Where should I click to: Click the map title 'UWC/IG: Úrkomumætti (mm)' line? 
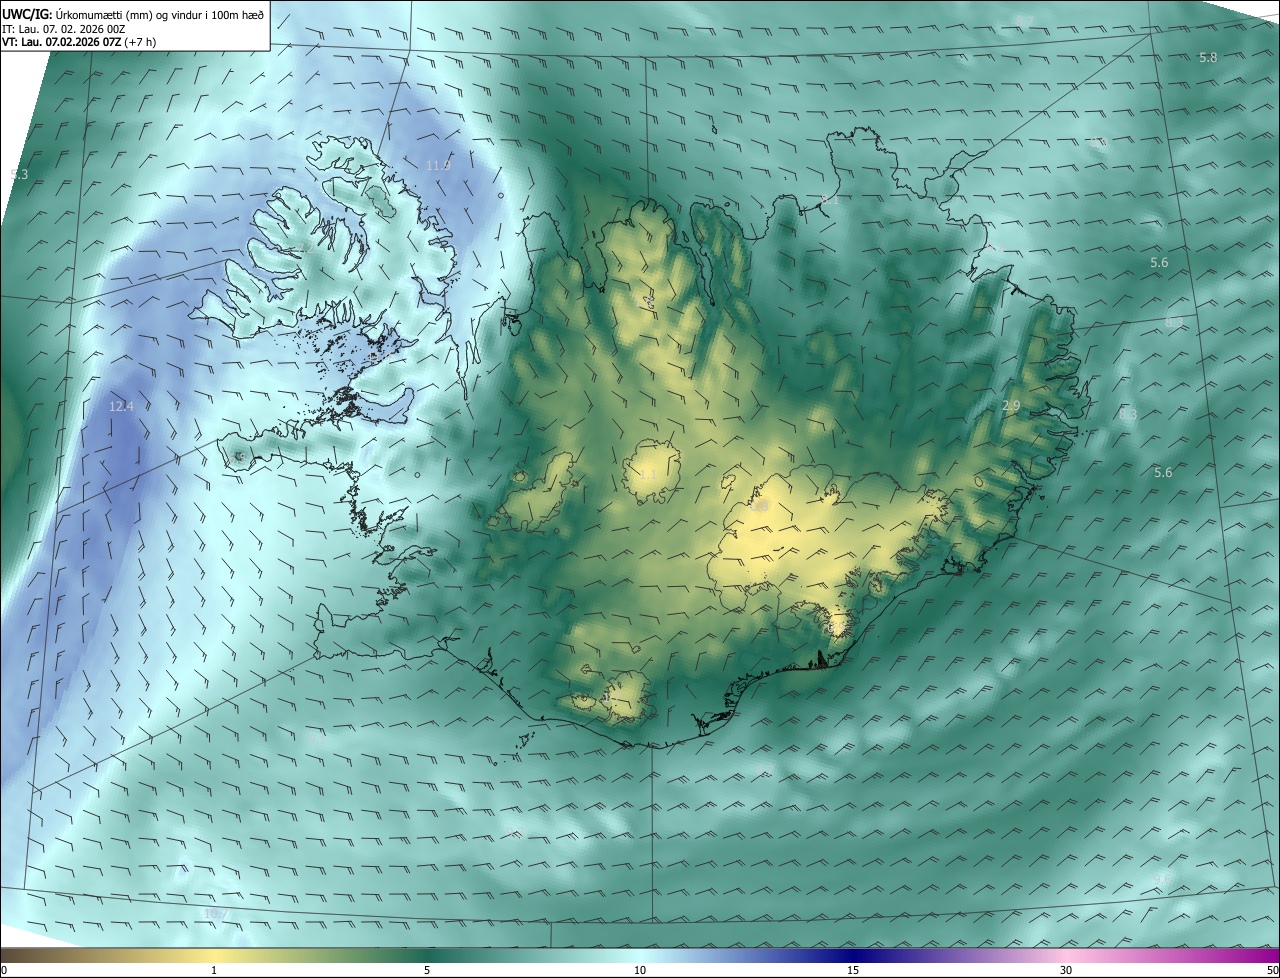(x=133, y=13)
